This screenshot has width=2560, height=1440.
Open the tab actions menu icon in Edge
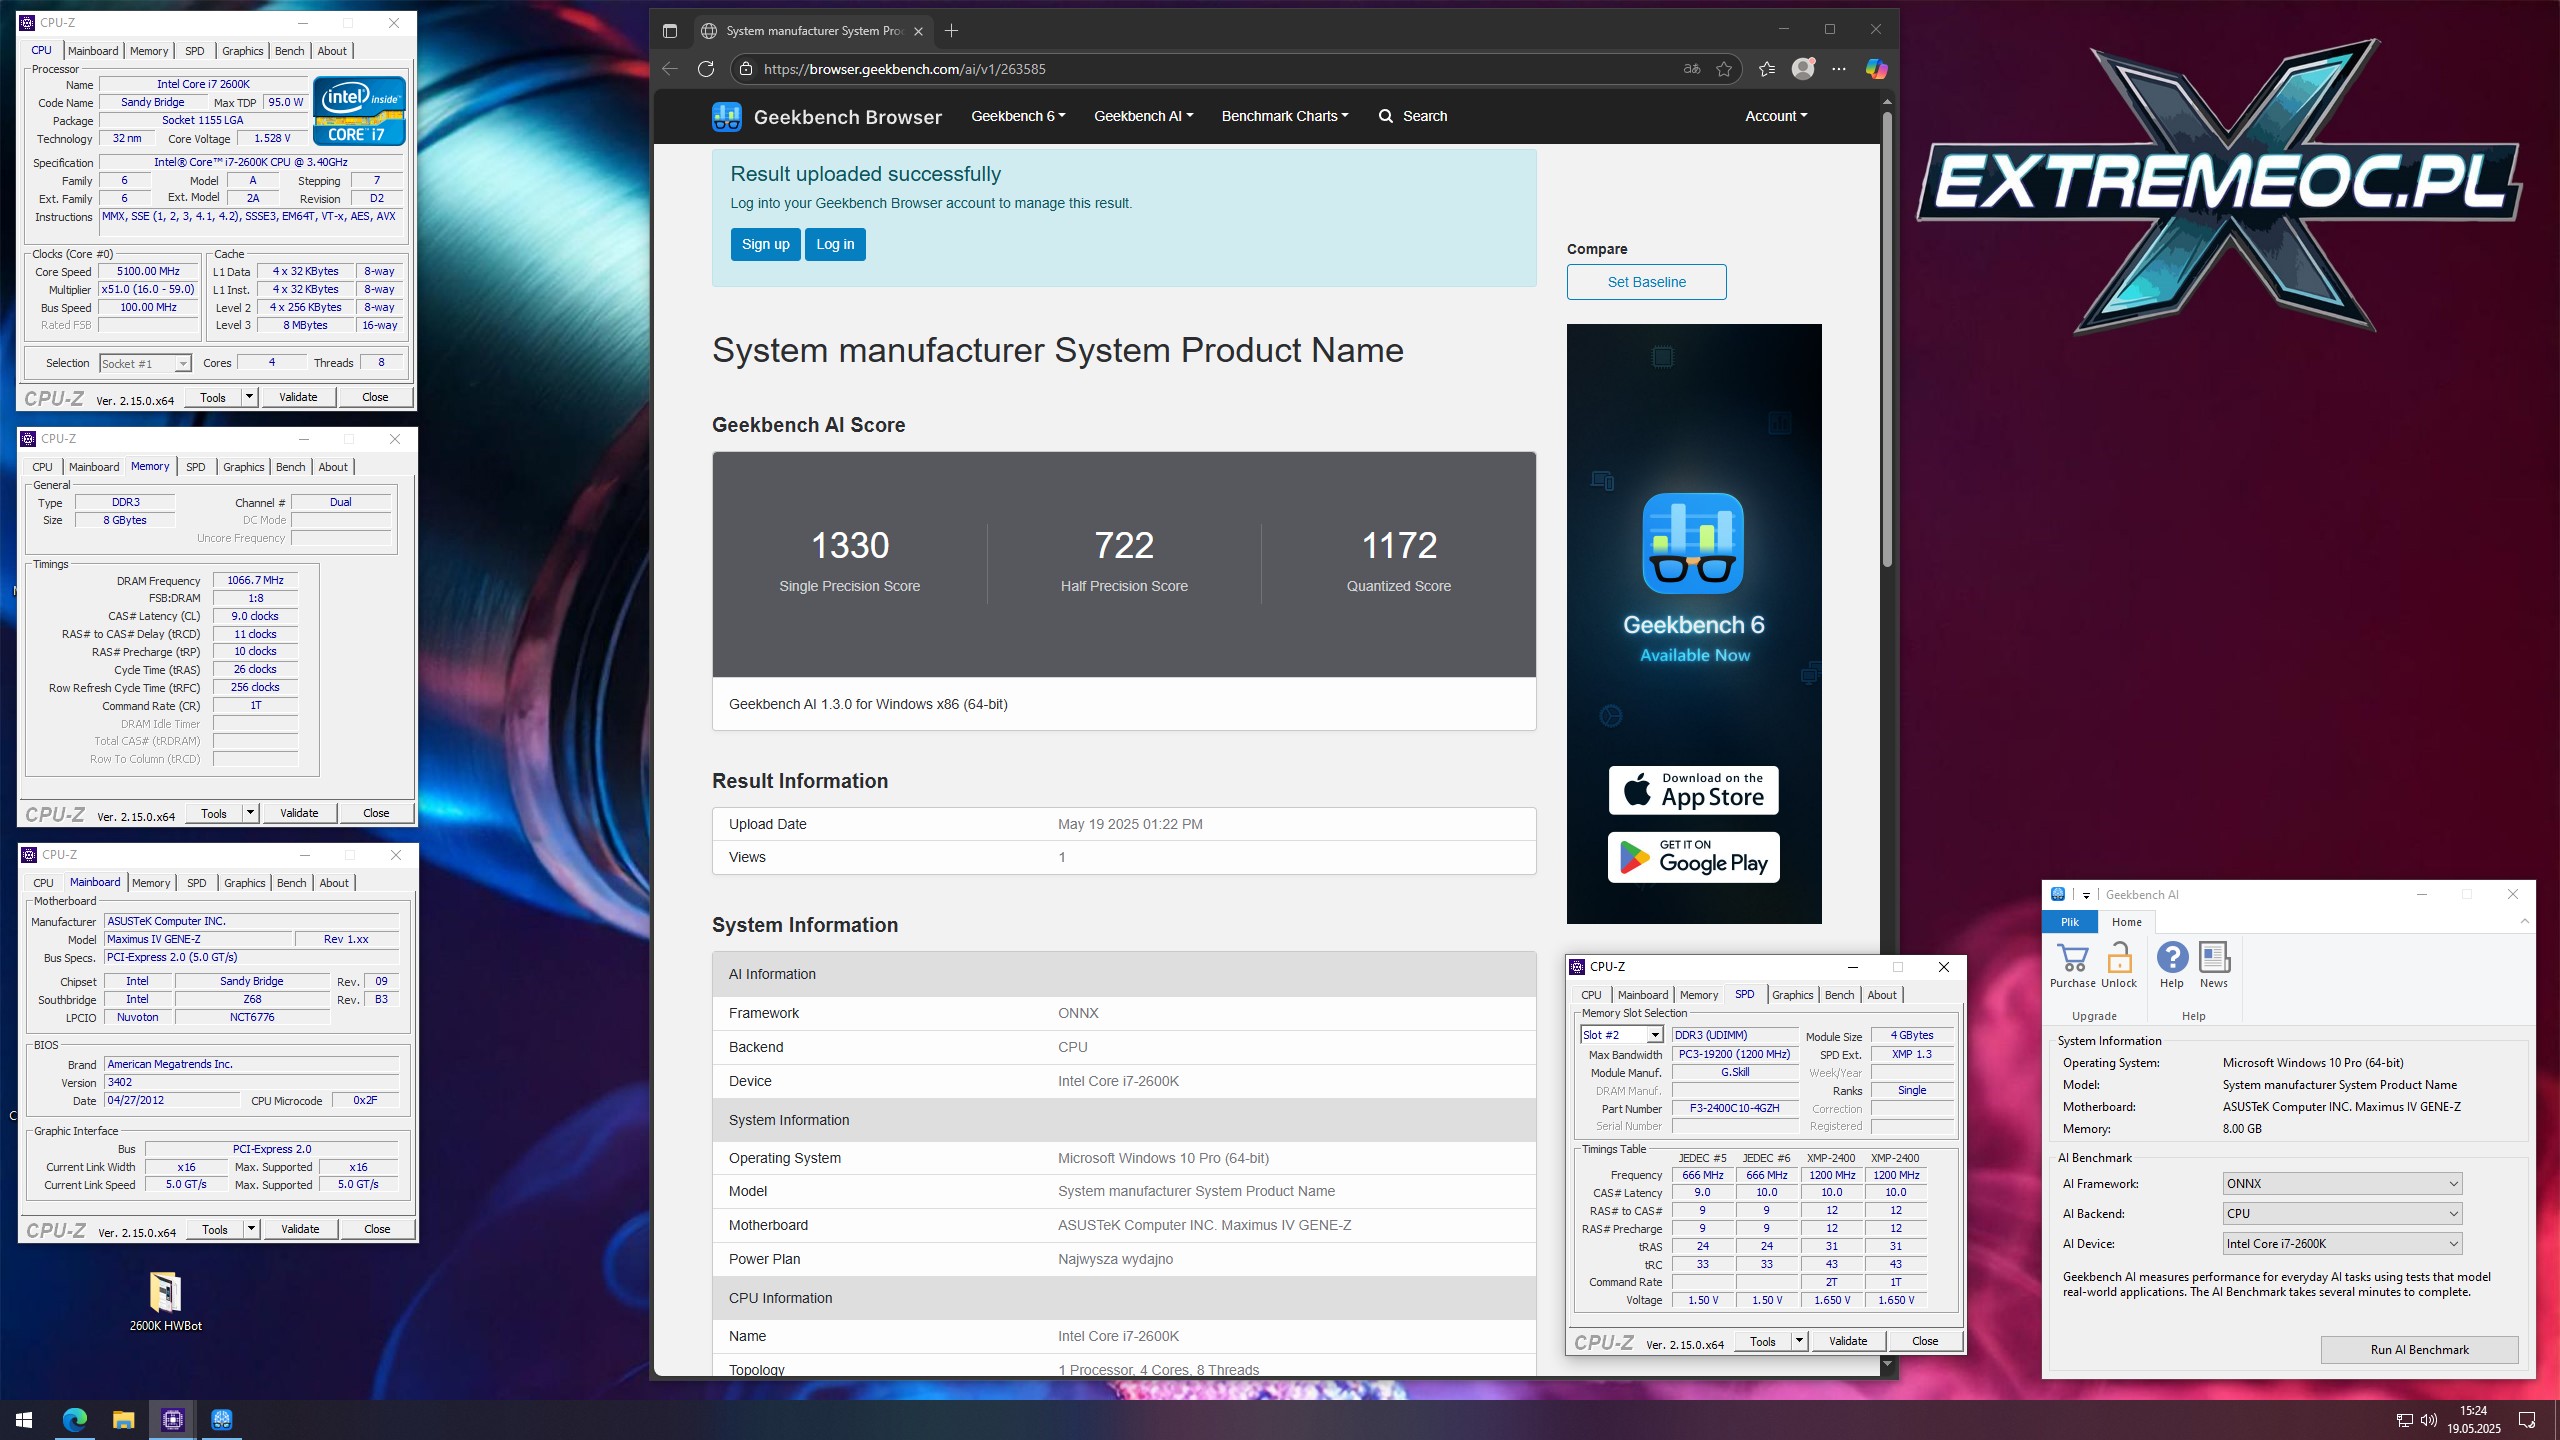670,31
